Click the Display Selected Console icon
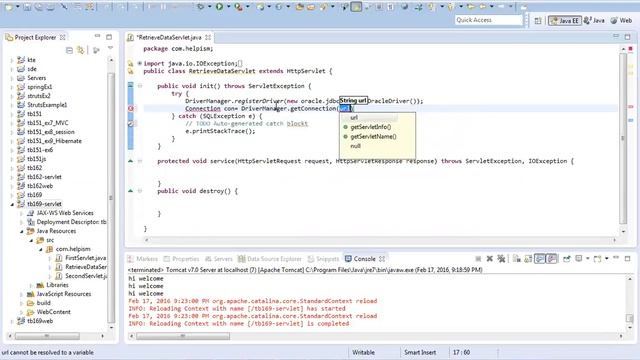The width and height of the screenshot is (640, 360). click(x=579, y=259)
